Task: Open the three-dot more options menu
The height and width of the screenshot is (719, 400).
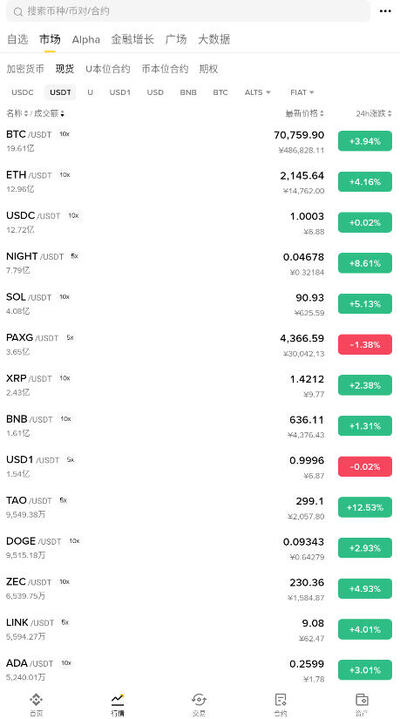Action: coord(385,11)
